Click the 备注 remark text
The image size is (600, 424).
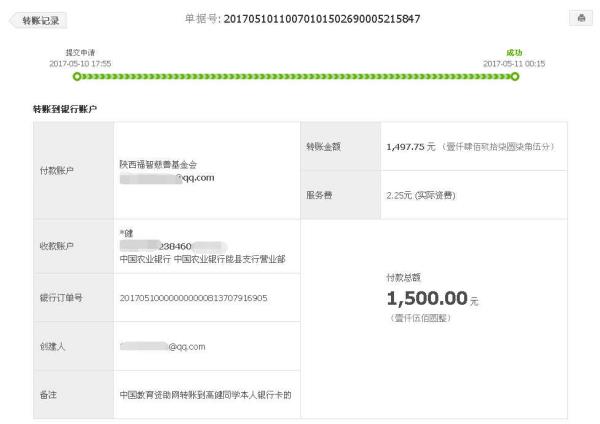click(206, 395)
